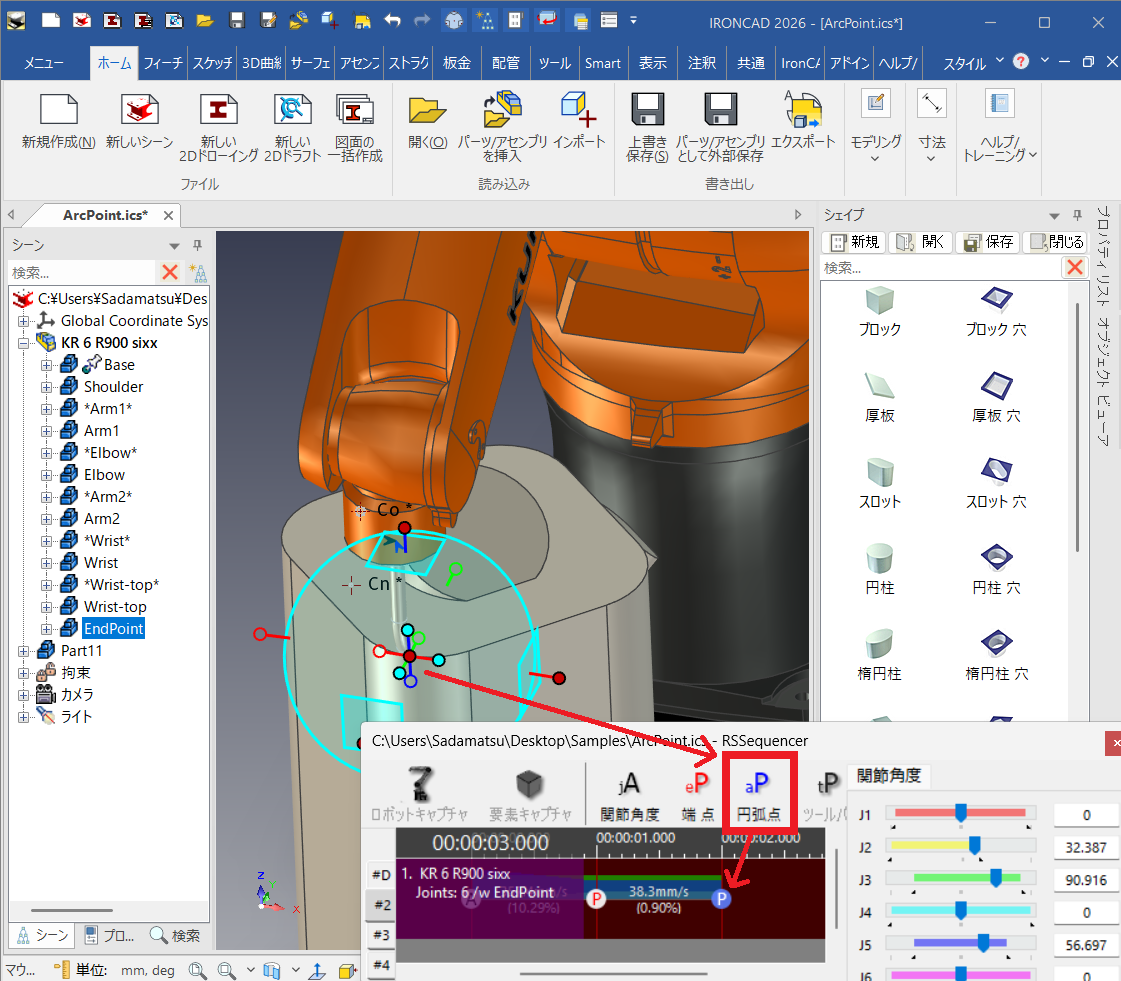
Task: Select the ArcPoint.ics* document tab
Action: point(105,215)
